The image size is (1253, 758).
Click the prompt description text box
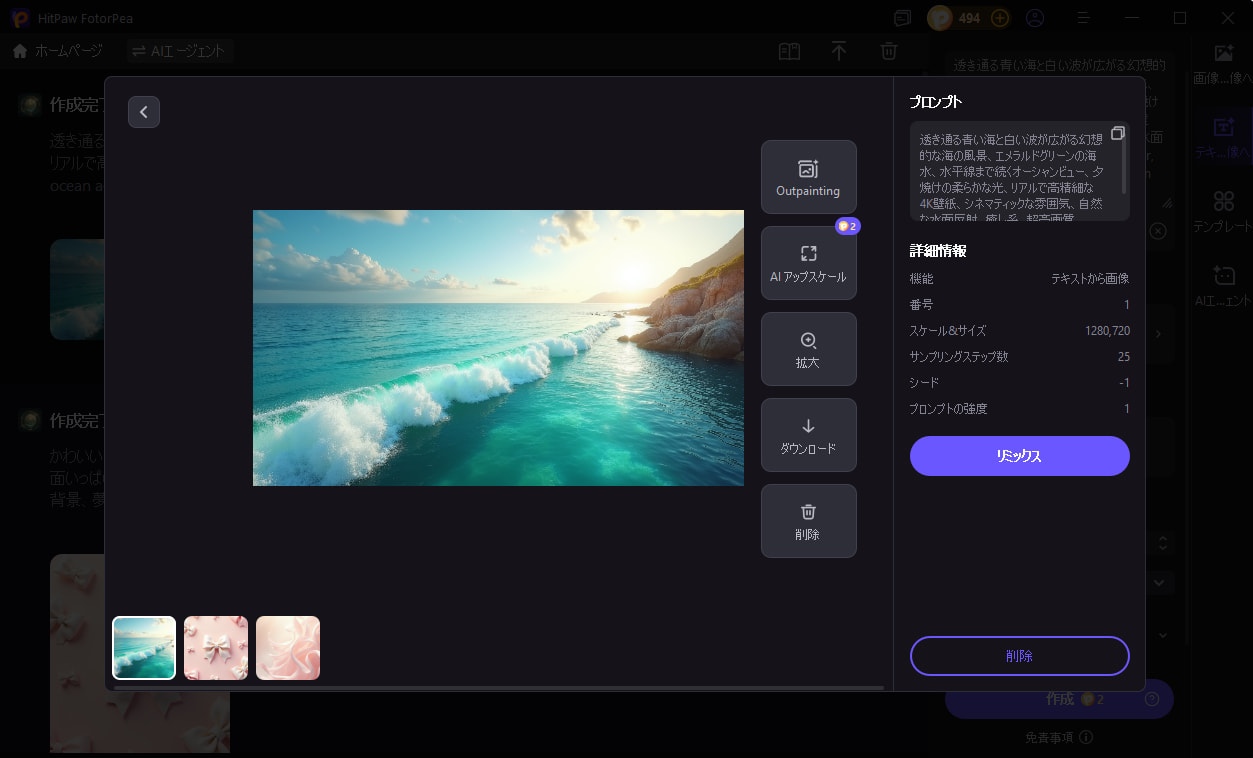tap(1019, 171)
